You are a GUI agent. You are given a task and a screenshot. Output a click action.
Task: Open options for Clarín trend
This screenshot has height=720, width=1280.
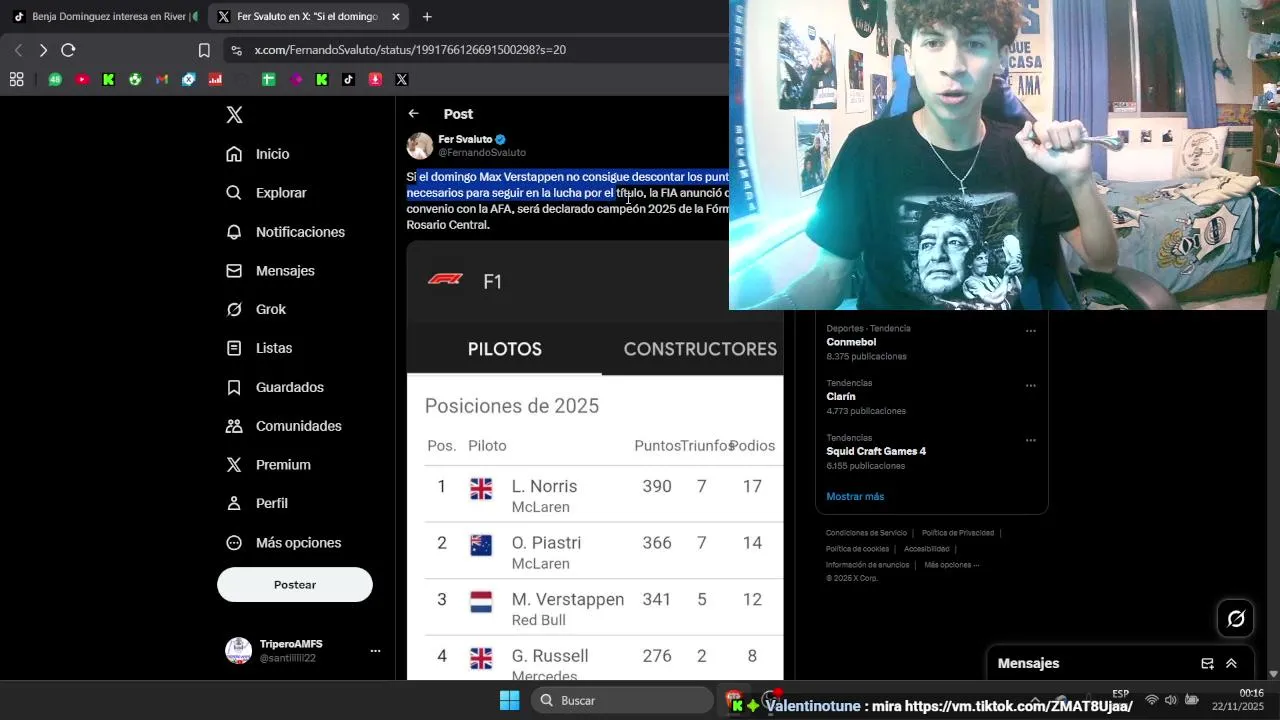pos(1031,385)
